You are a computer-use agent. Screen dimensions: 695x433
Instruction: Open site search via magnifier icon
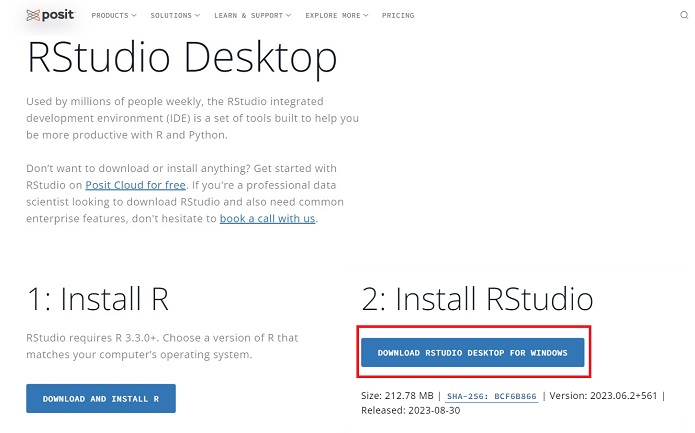(684, 16)
